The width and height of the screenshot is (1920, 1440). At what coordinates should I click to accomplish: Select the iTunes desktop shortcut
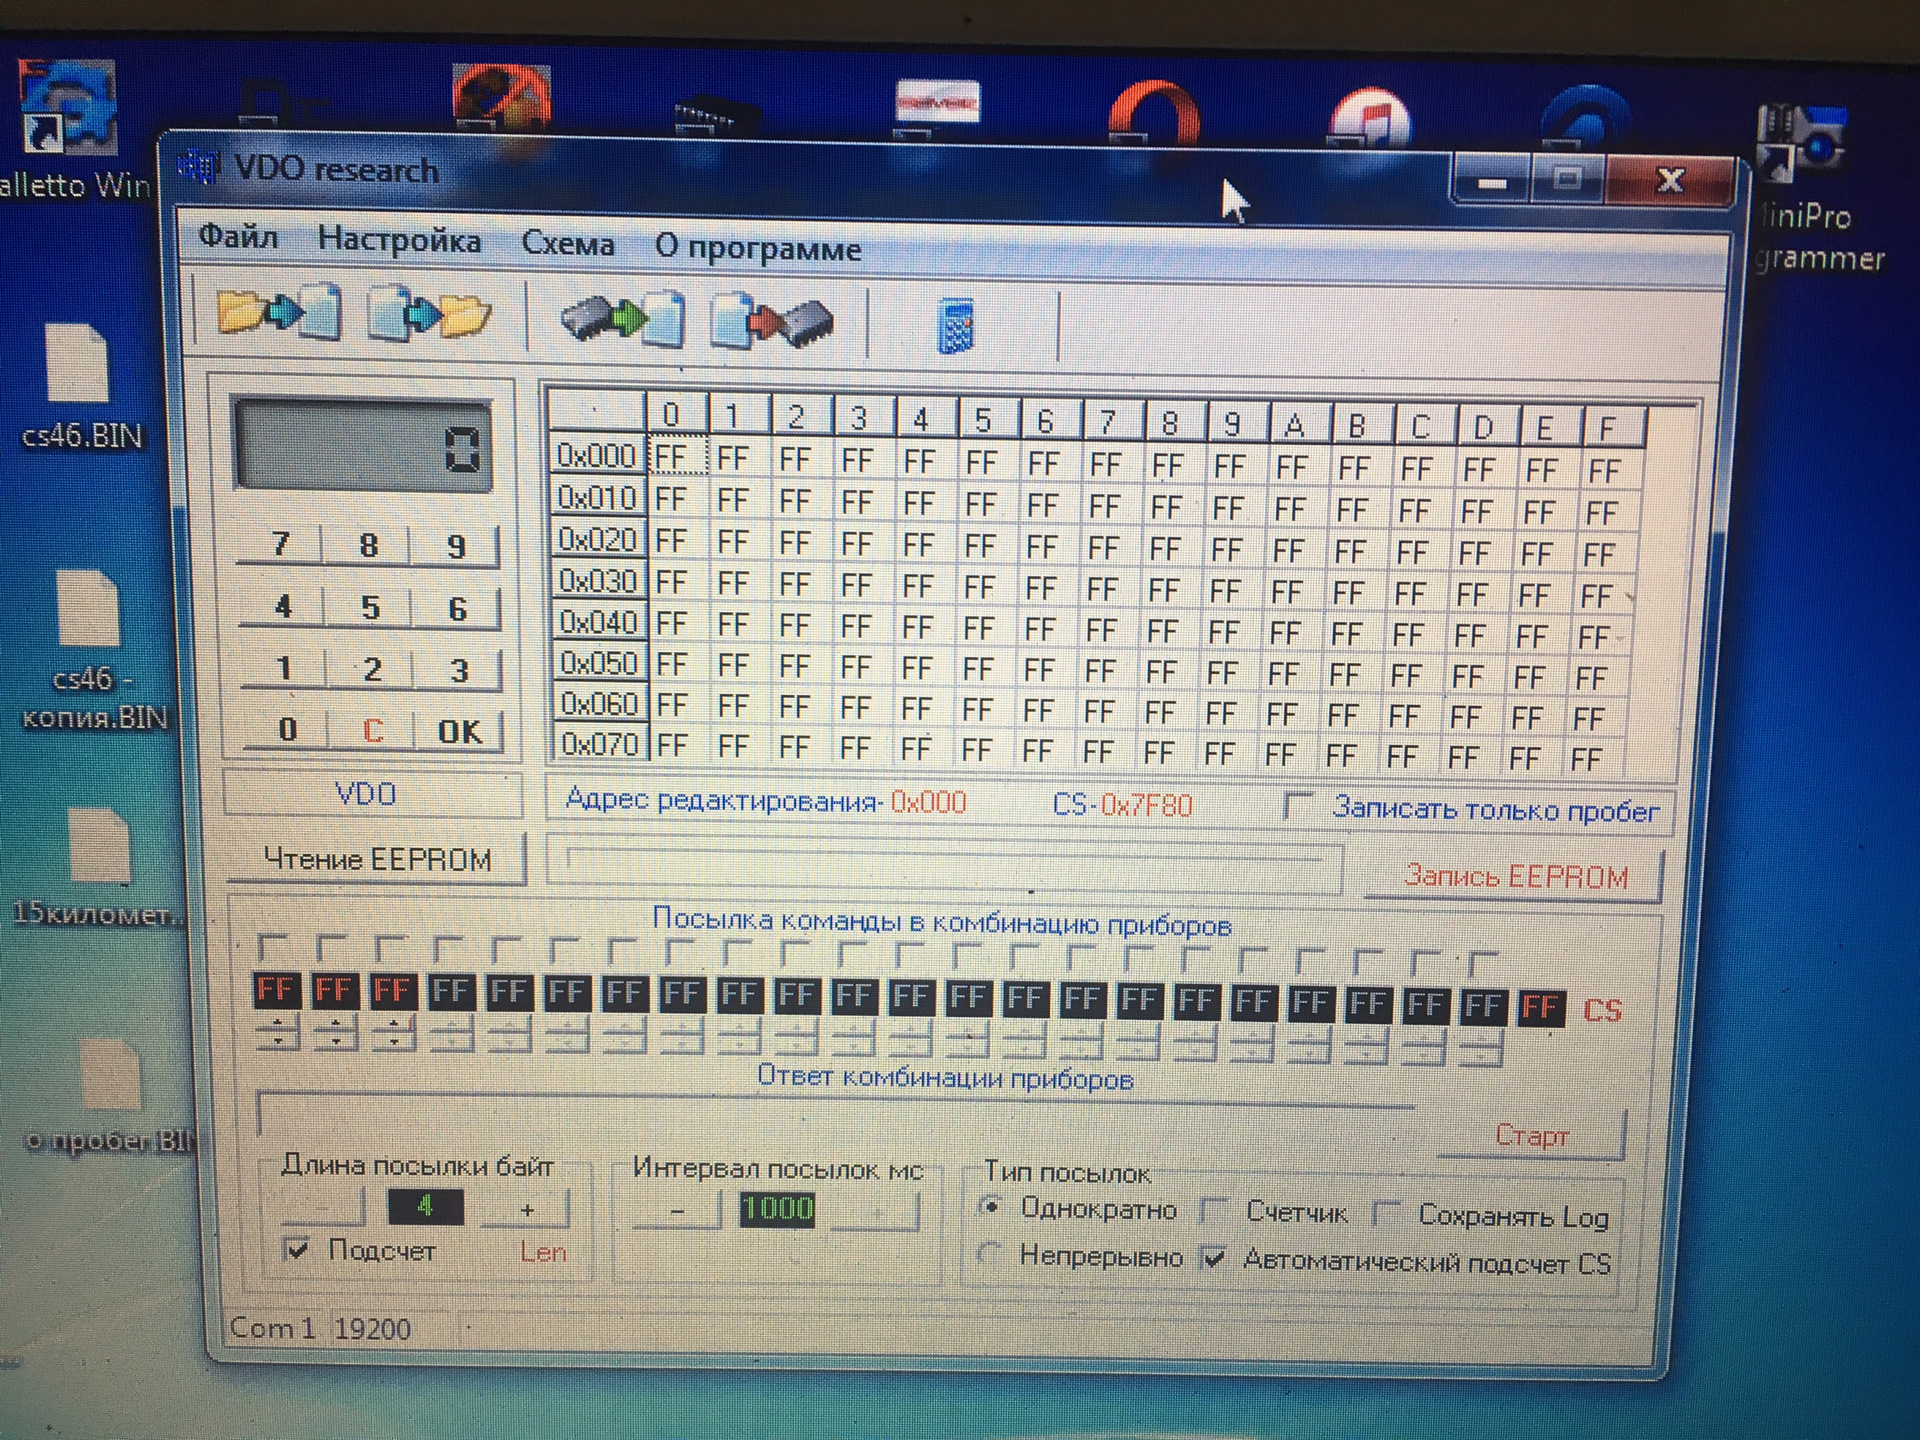point(1371,119)
